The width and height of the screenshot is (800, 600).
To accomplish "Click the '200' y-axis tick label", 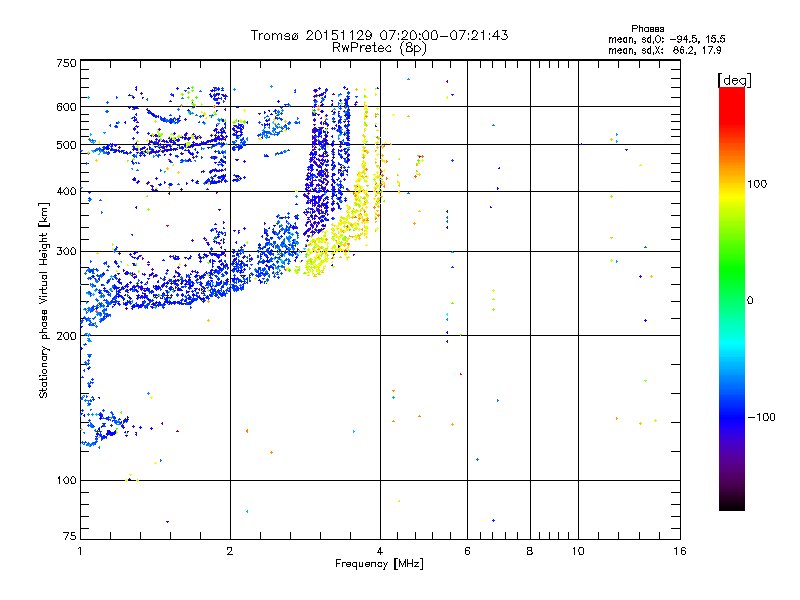I will point(66,336).
